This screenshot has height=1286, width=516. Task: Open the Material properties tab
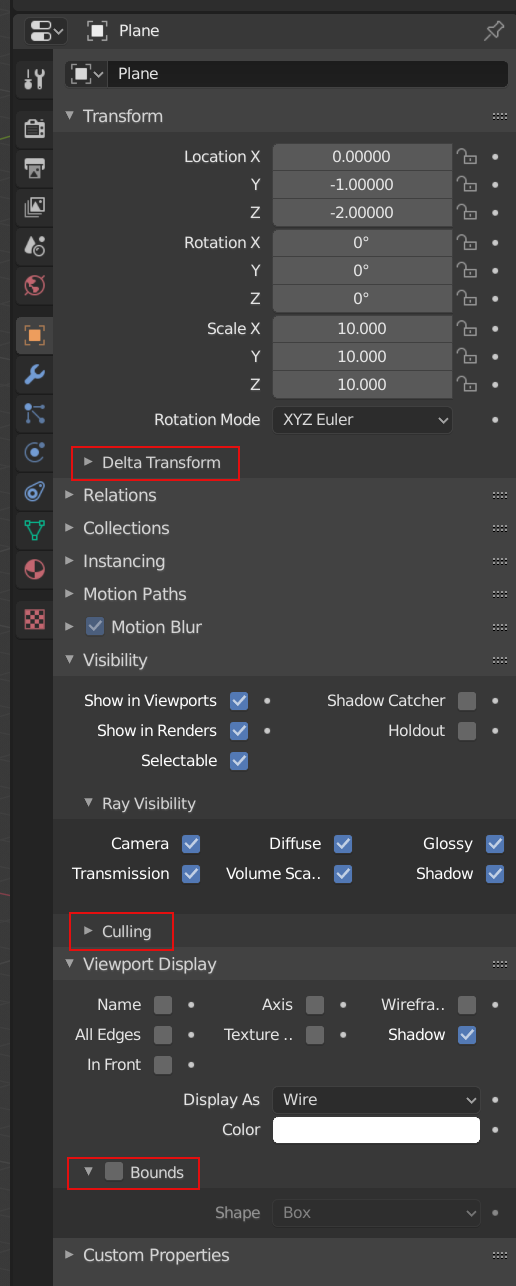[35, 570]
